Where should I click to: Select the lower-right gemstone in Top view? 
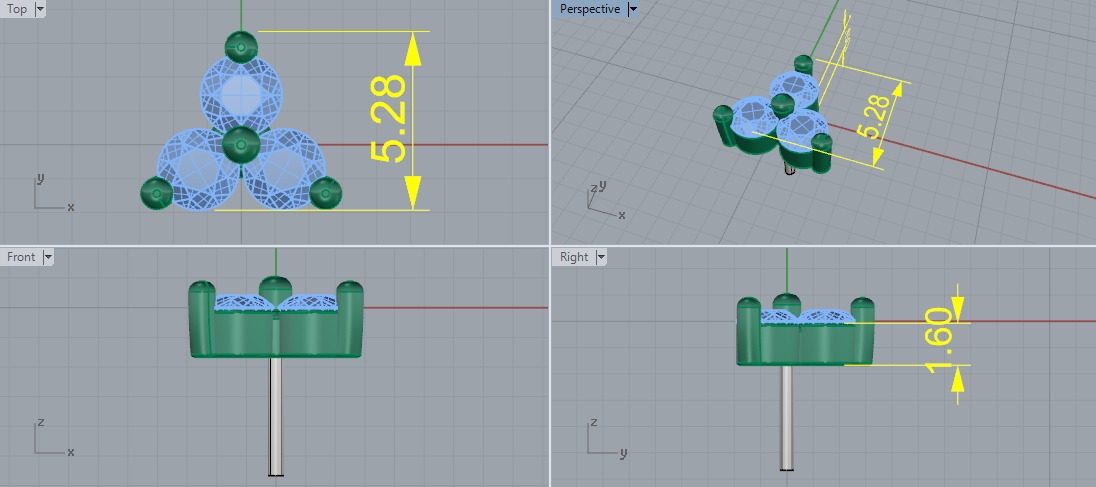point(285,168)
